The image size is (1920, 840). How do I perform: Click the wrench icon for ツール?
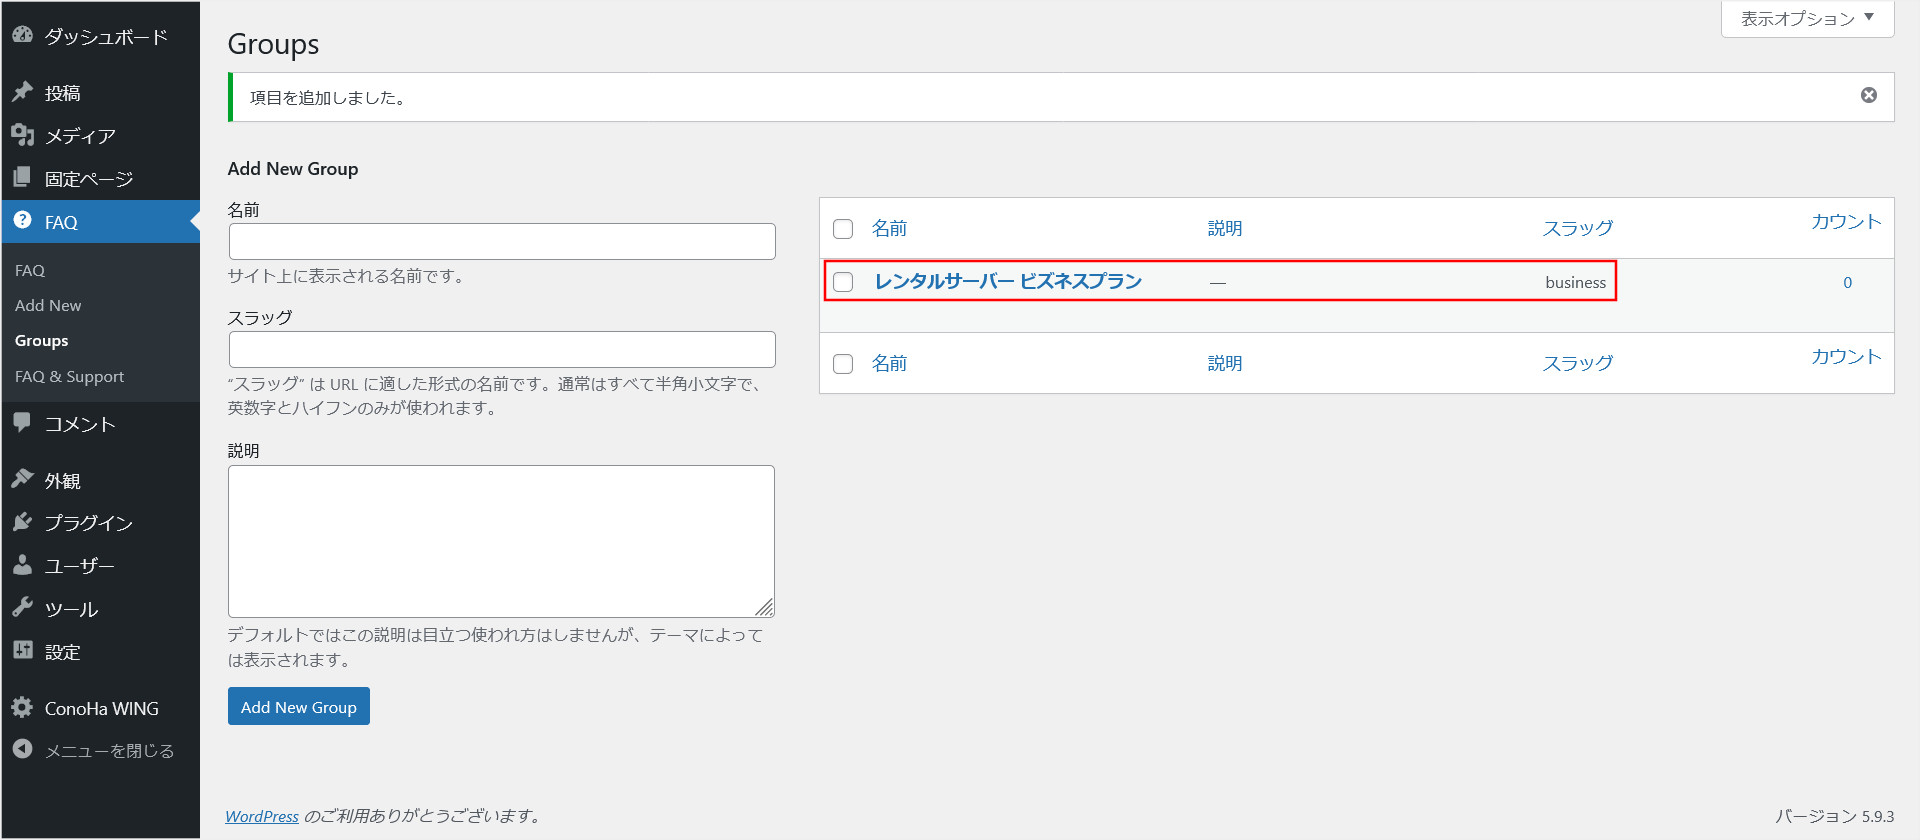coord(22,608)
